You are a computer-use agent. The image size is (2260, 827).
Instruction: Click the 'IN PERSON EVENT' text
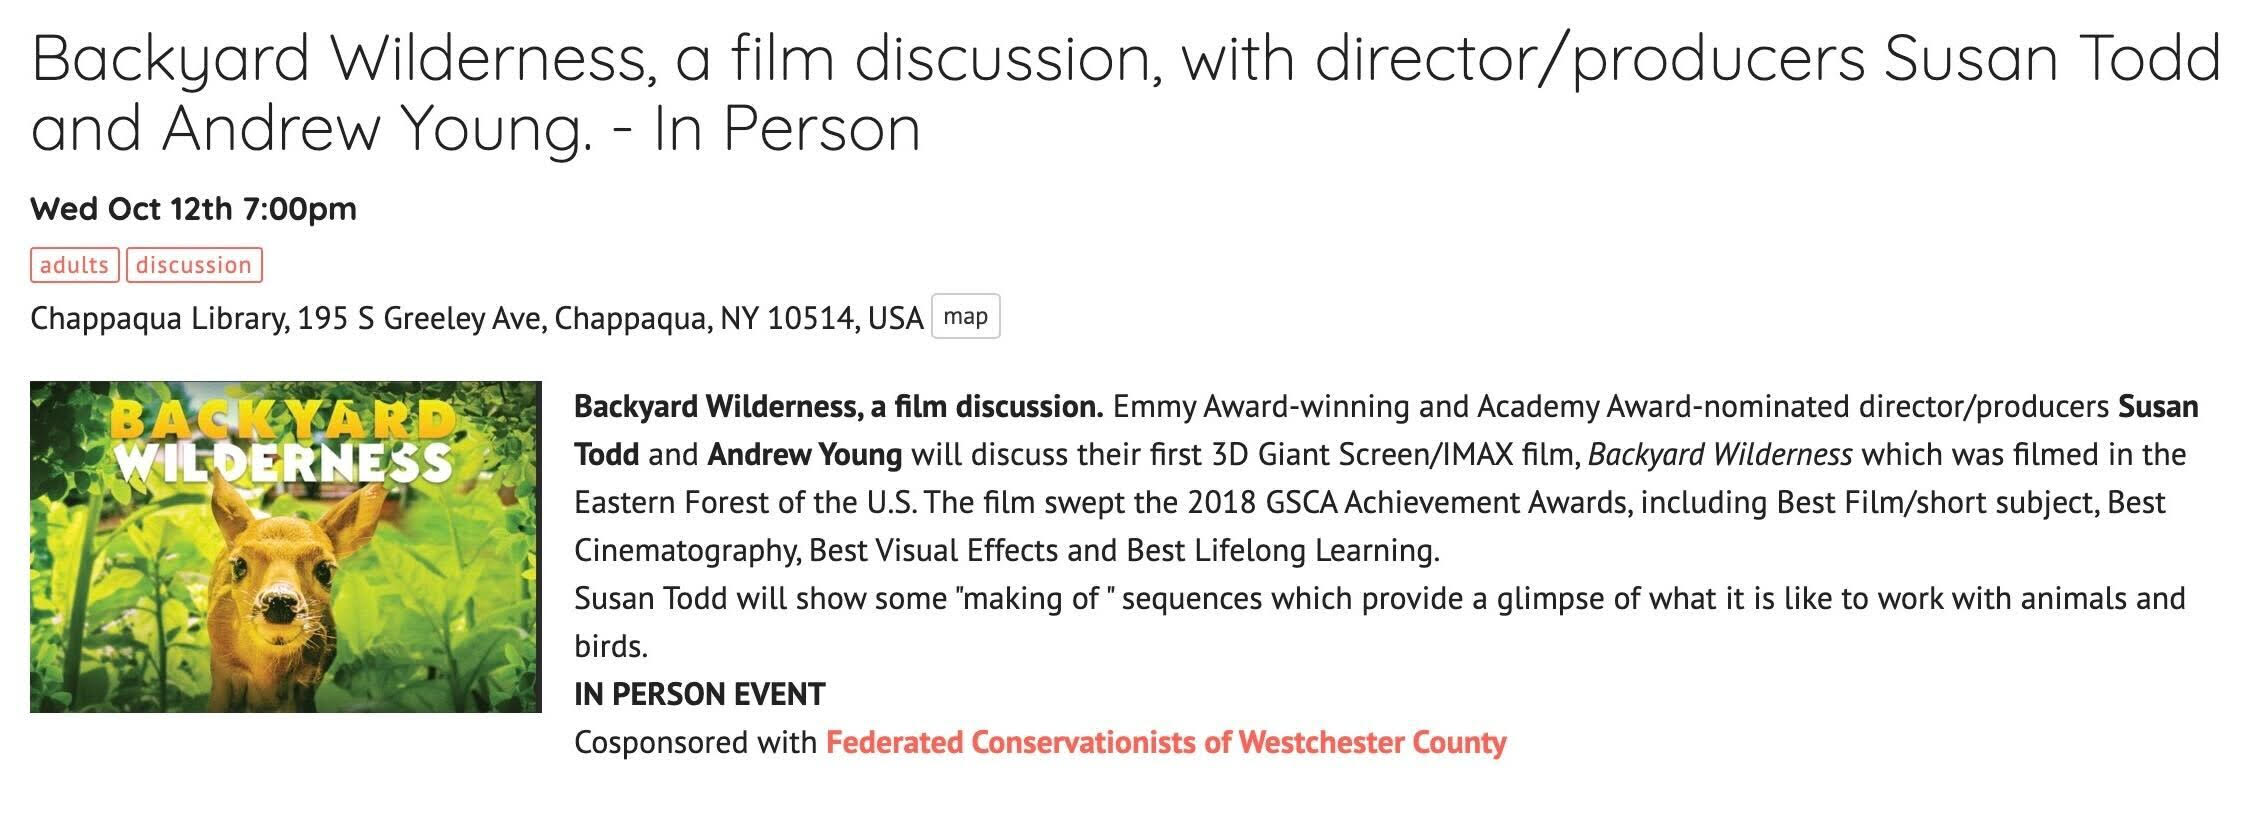pos(700,695)
